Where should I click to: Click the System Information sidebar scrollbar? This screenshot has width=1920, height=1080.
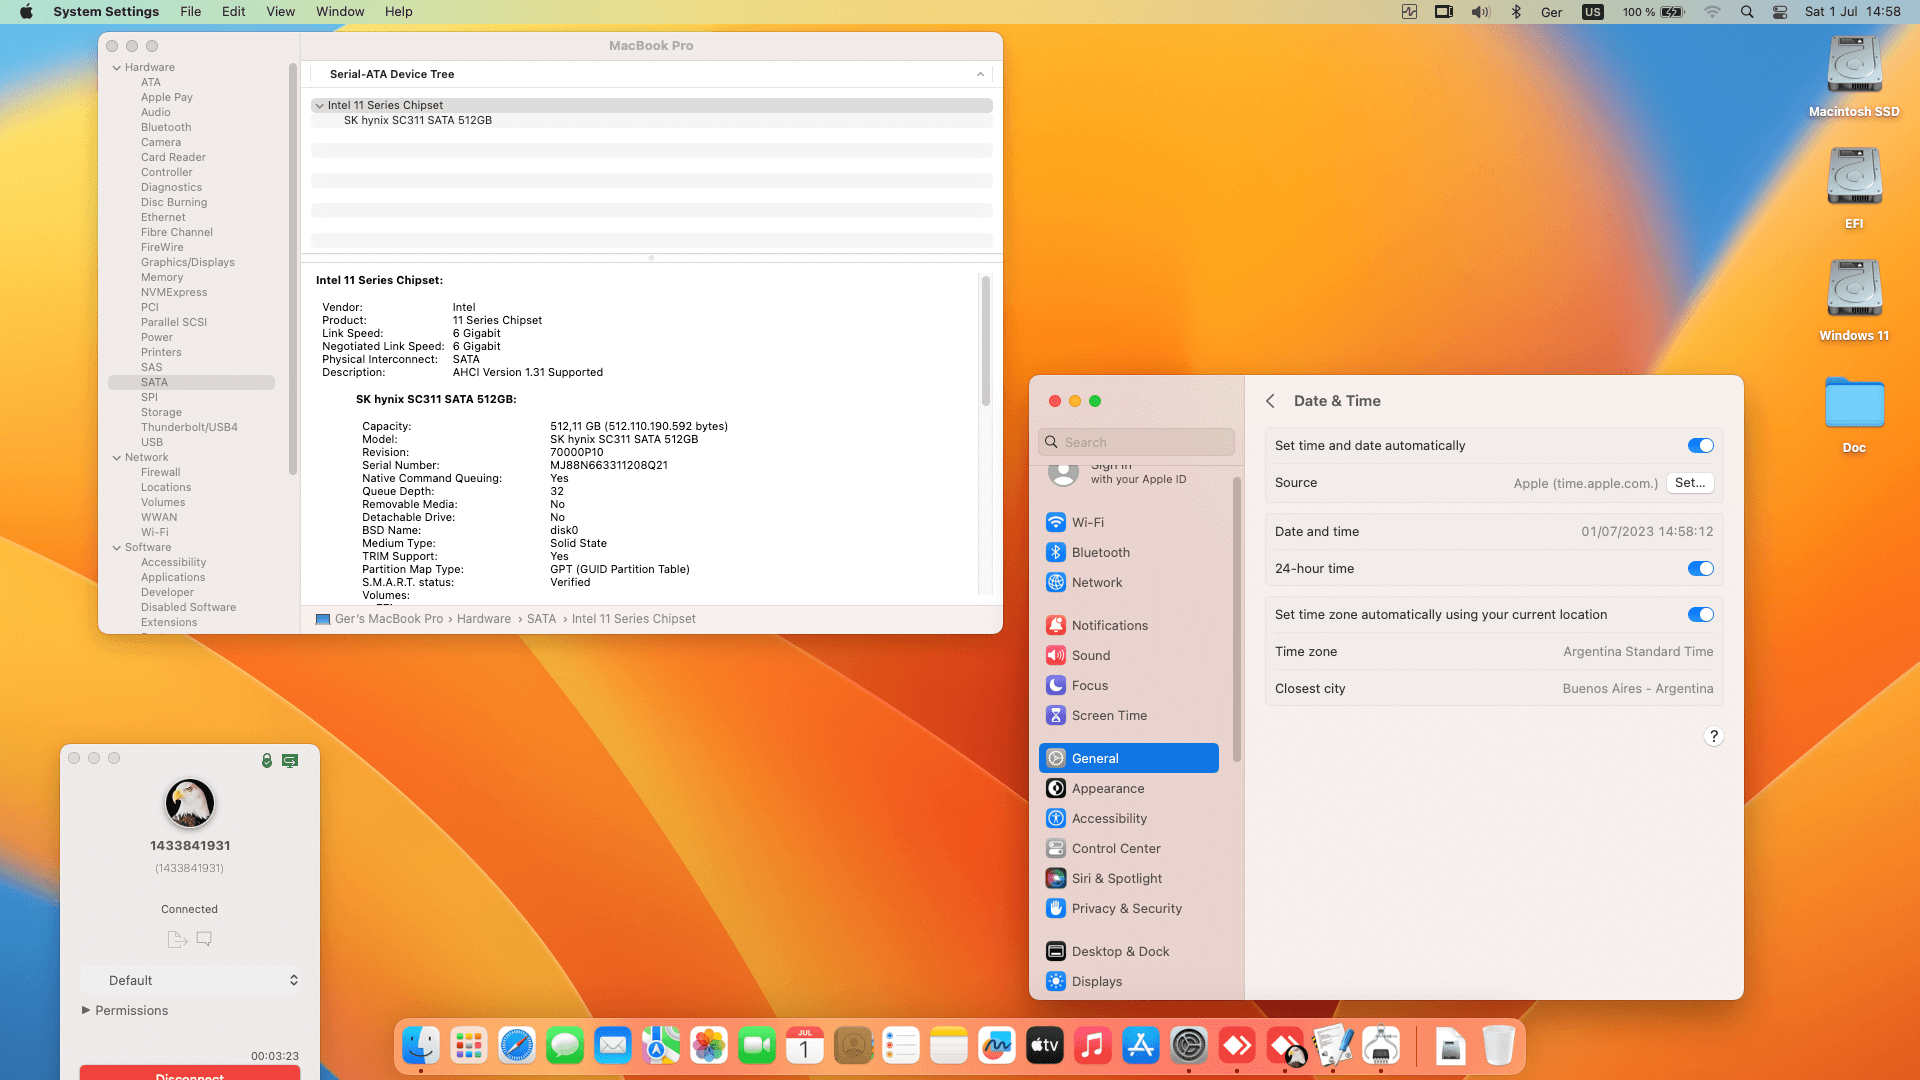coord(293,270)
